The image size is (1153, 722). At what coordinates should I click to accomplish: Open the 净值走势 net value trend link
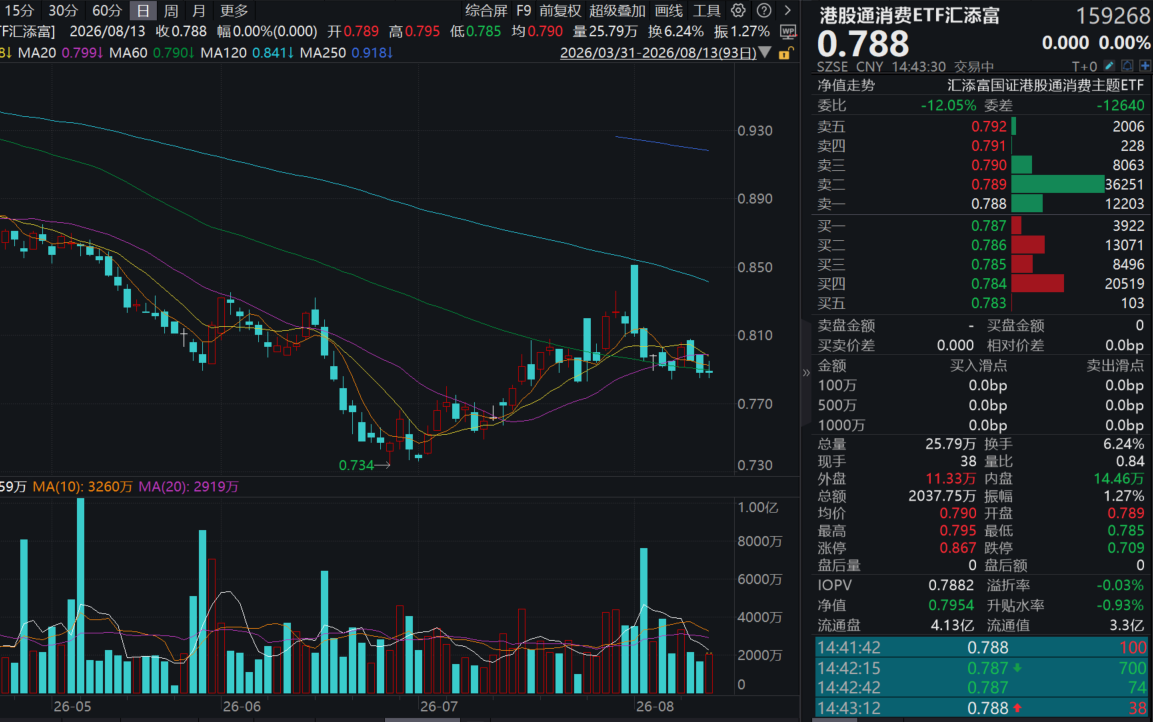[x=846, y=85]
